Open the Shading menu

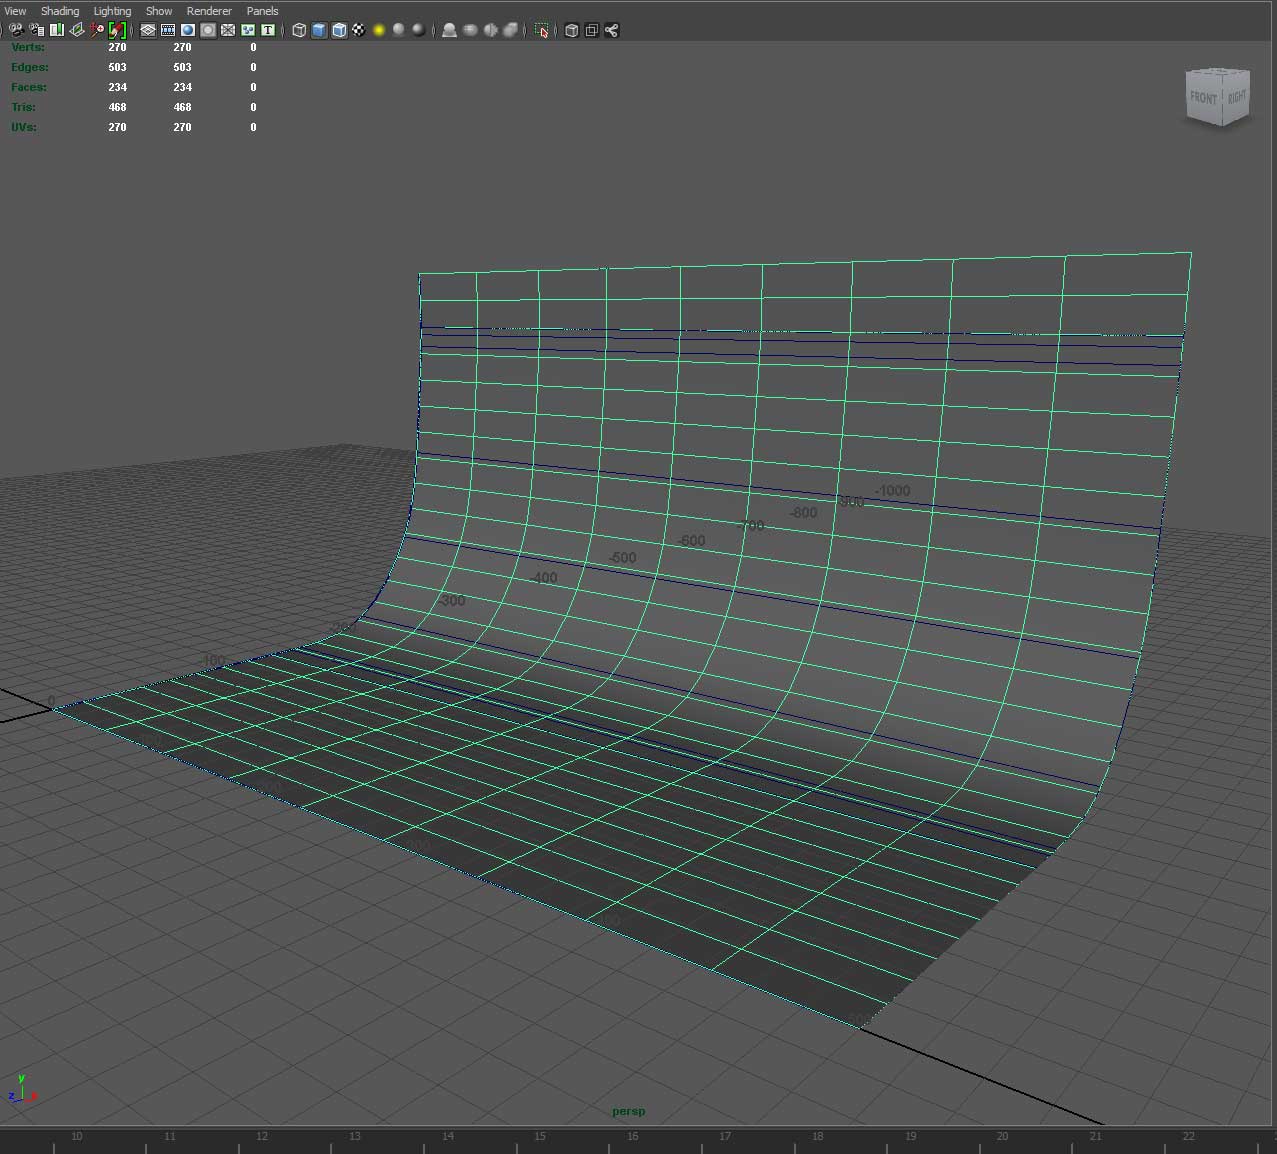[x=60, y=11]
